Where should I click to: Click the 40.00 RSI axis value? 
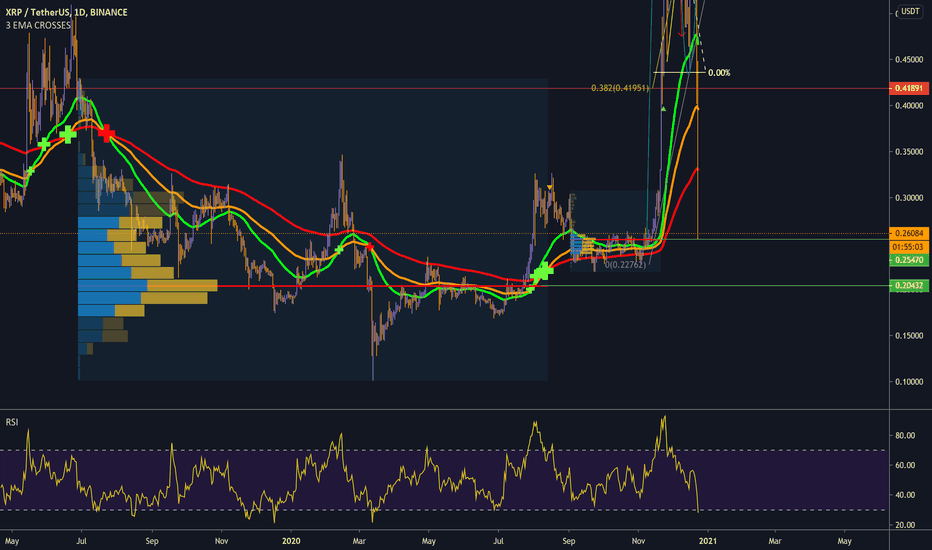pyautogui.click(x=905, y=495)
